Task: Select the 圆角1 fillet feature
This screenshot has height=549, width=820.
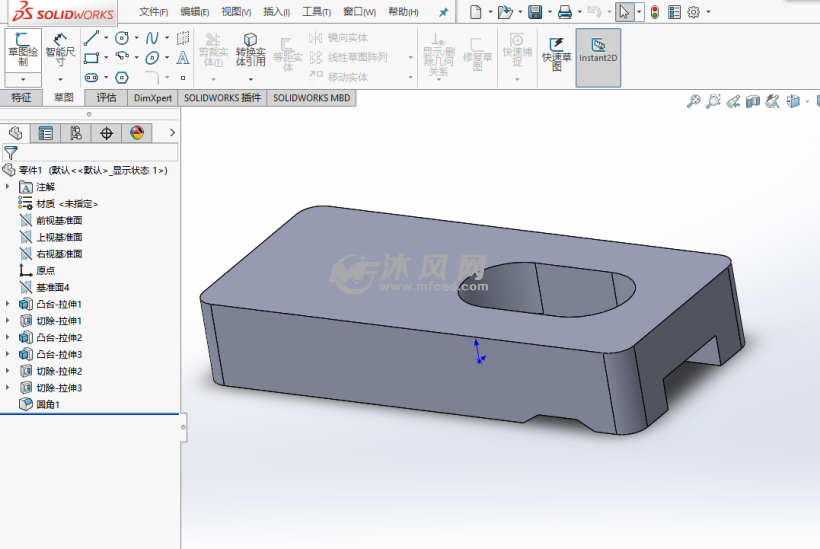Action: point(48,405)
